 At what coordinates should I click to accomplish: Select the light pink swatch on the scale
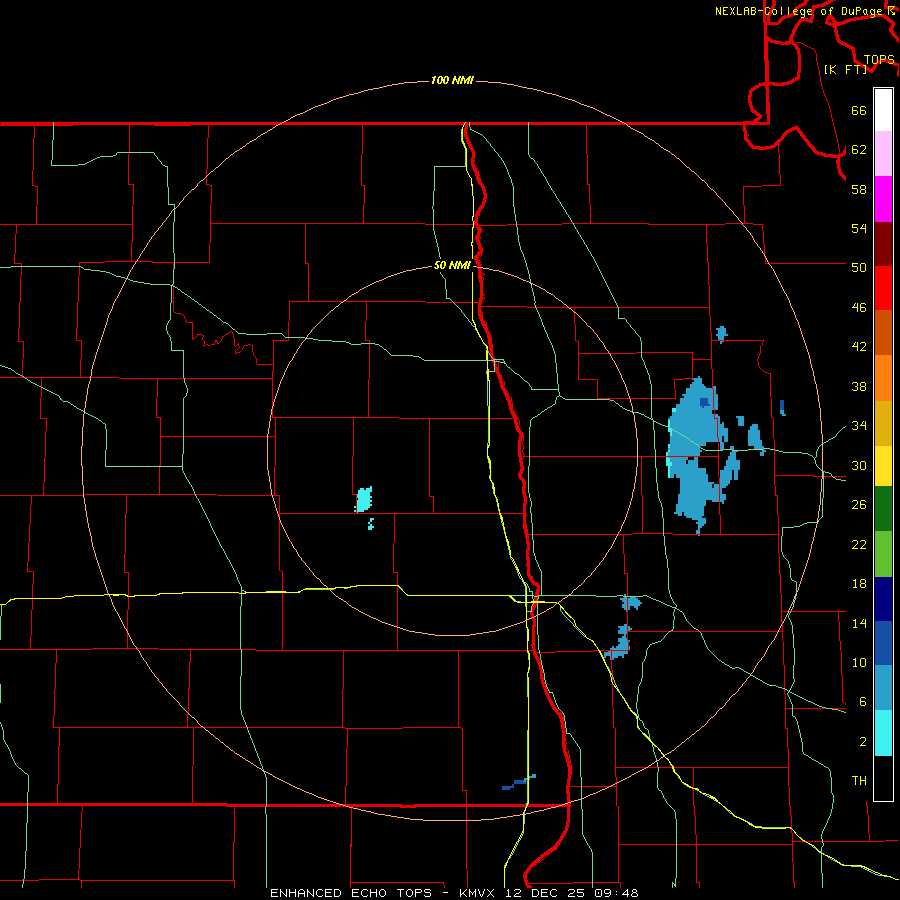click(x=883, y=154)
